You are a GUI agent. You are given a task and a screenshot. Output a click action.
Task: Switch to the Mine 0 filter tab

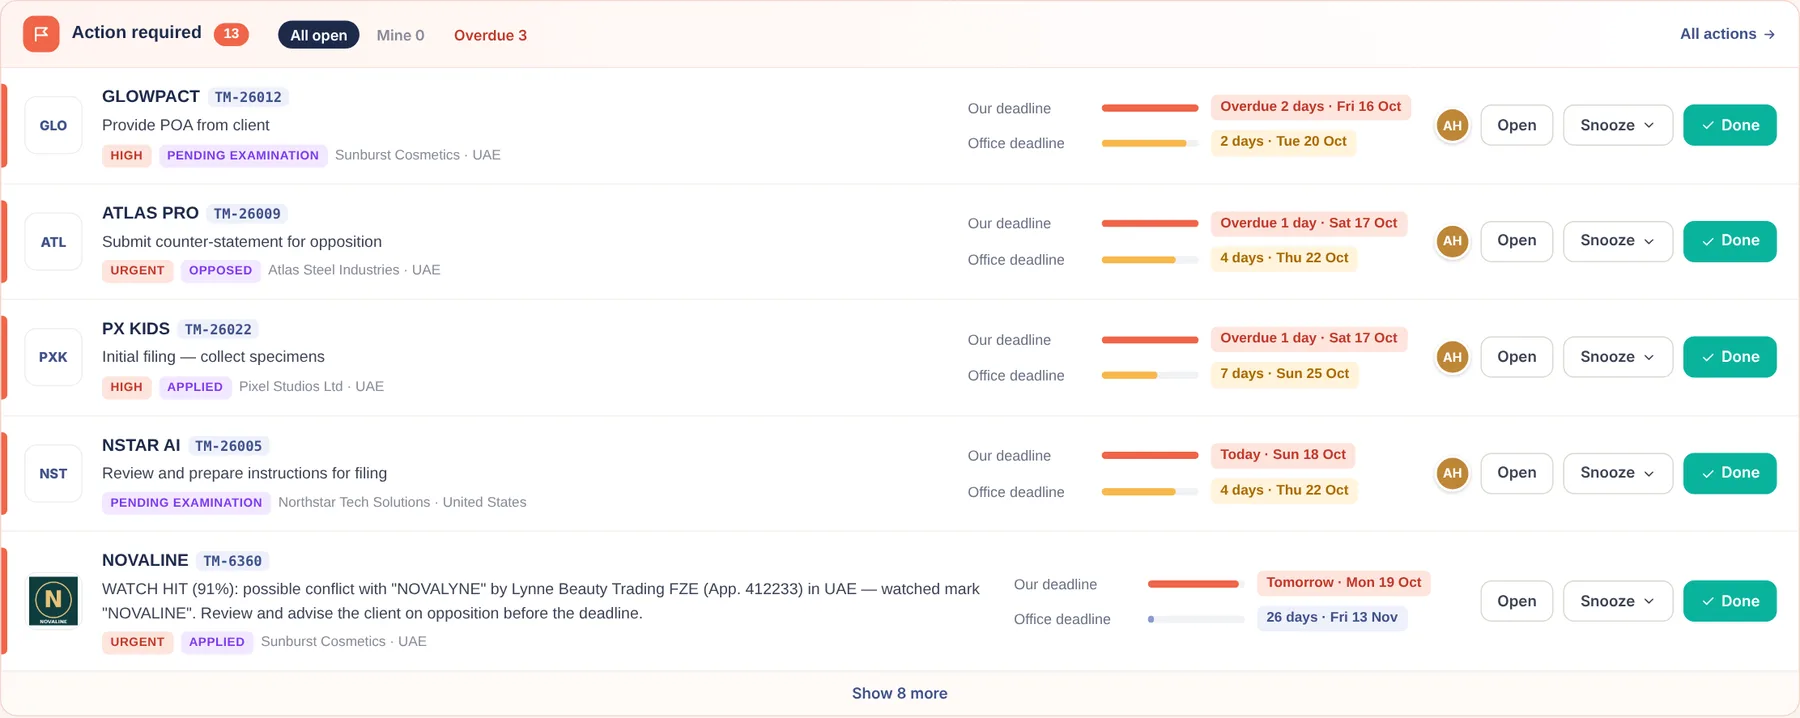400,35
